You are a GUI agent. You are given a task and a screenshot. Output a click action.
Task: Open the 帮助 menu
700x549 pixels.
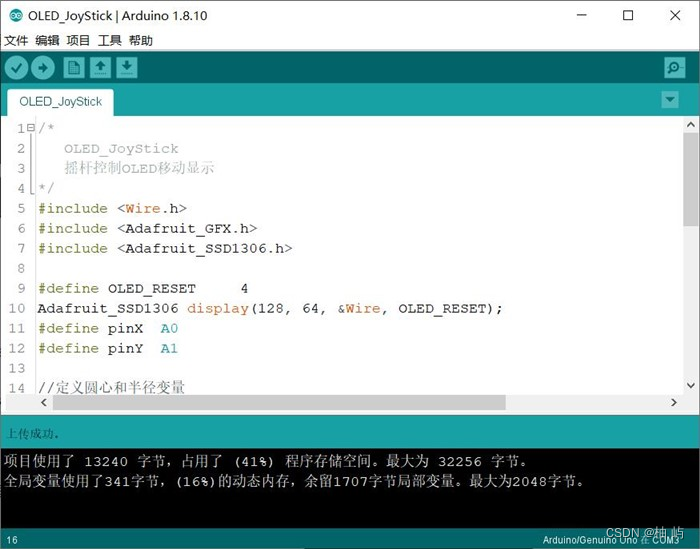(x=141, y=41)
